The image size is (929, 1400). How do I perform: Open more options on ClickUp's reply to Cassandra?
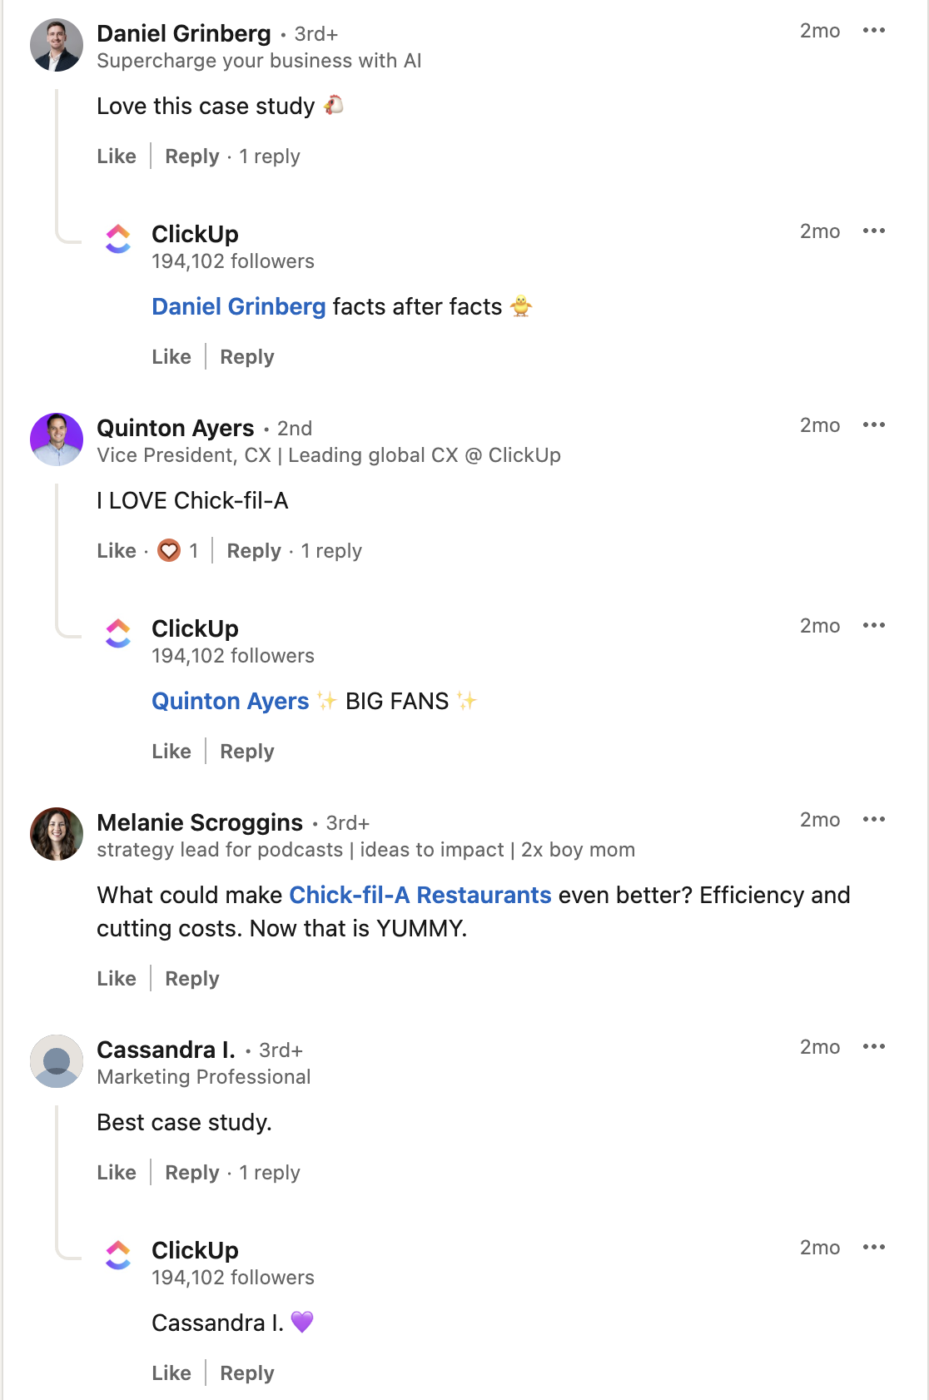coord(874,1248)
